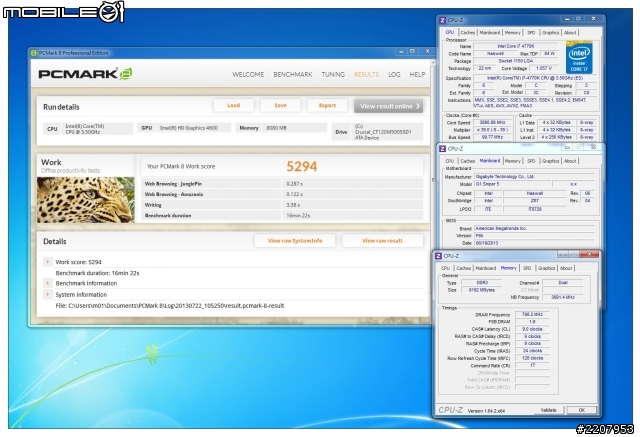Click the Export button in Run details
The height and width of the screenshot is (437, 640).
click(x=327, y=105)
